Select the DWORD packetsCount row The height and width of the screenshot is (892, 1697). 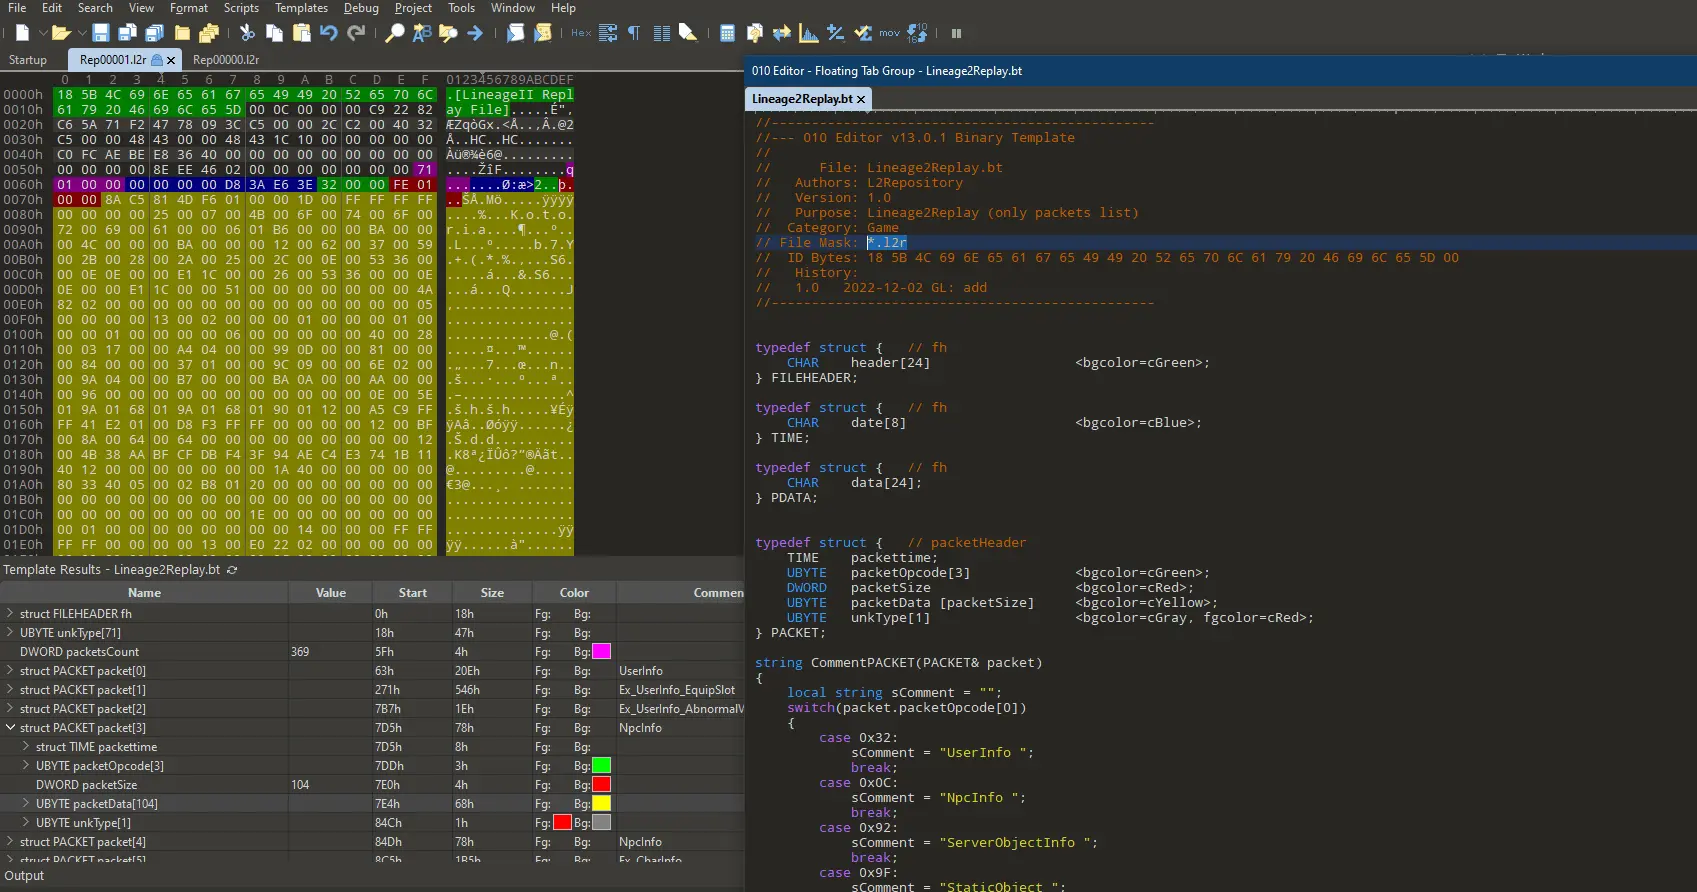click(x=372, y=652)
